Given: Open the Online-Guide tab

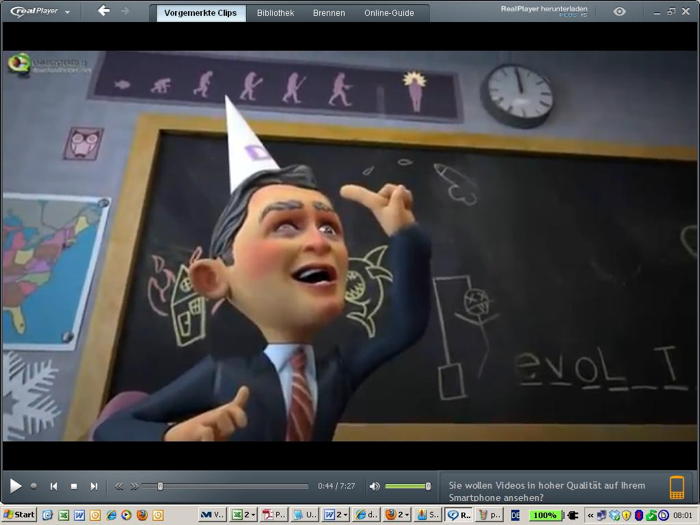Looking at the screenshot, I should pos(389,13).
